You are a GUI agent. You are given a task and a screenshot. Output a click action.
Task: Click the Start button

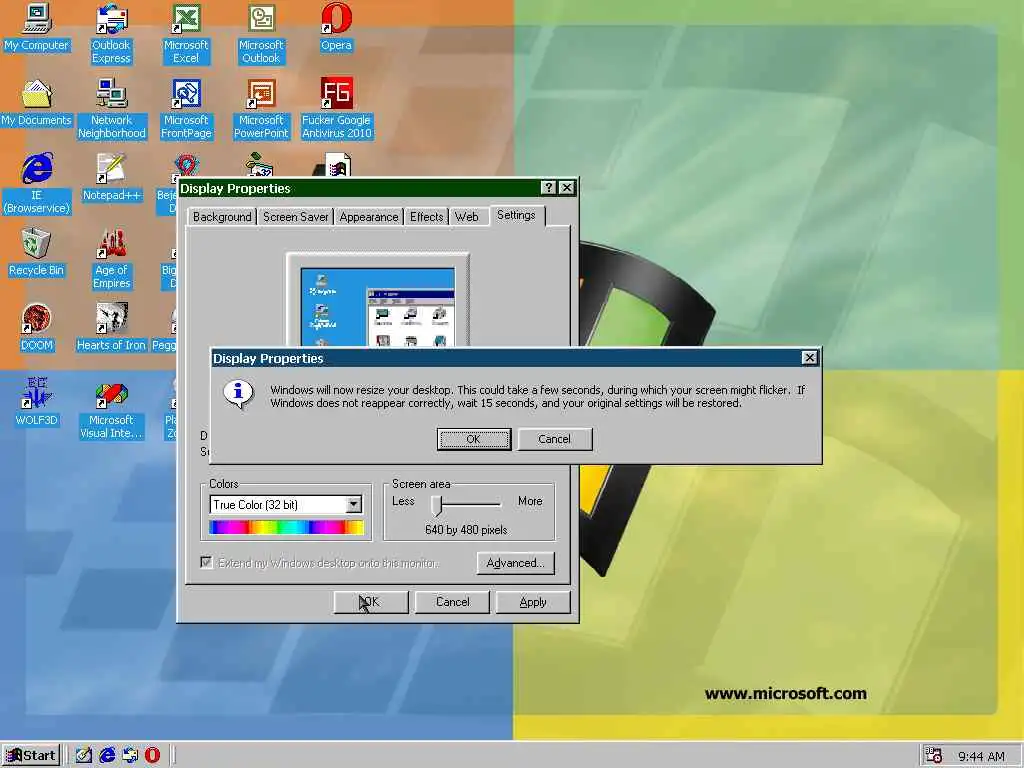(31, 756)
